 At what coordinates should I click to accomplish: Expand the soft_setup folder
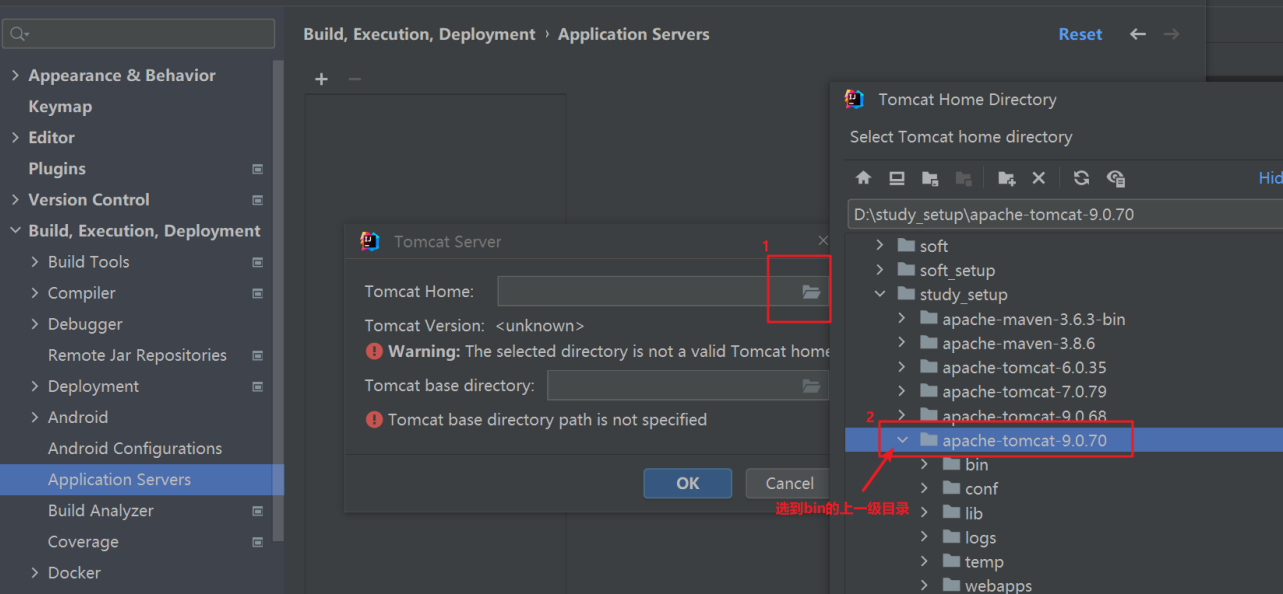tap(880, 270)
